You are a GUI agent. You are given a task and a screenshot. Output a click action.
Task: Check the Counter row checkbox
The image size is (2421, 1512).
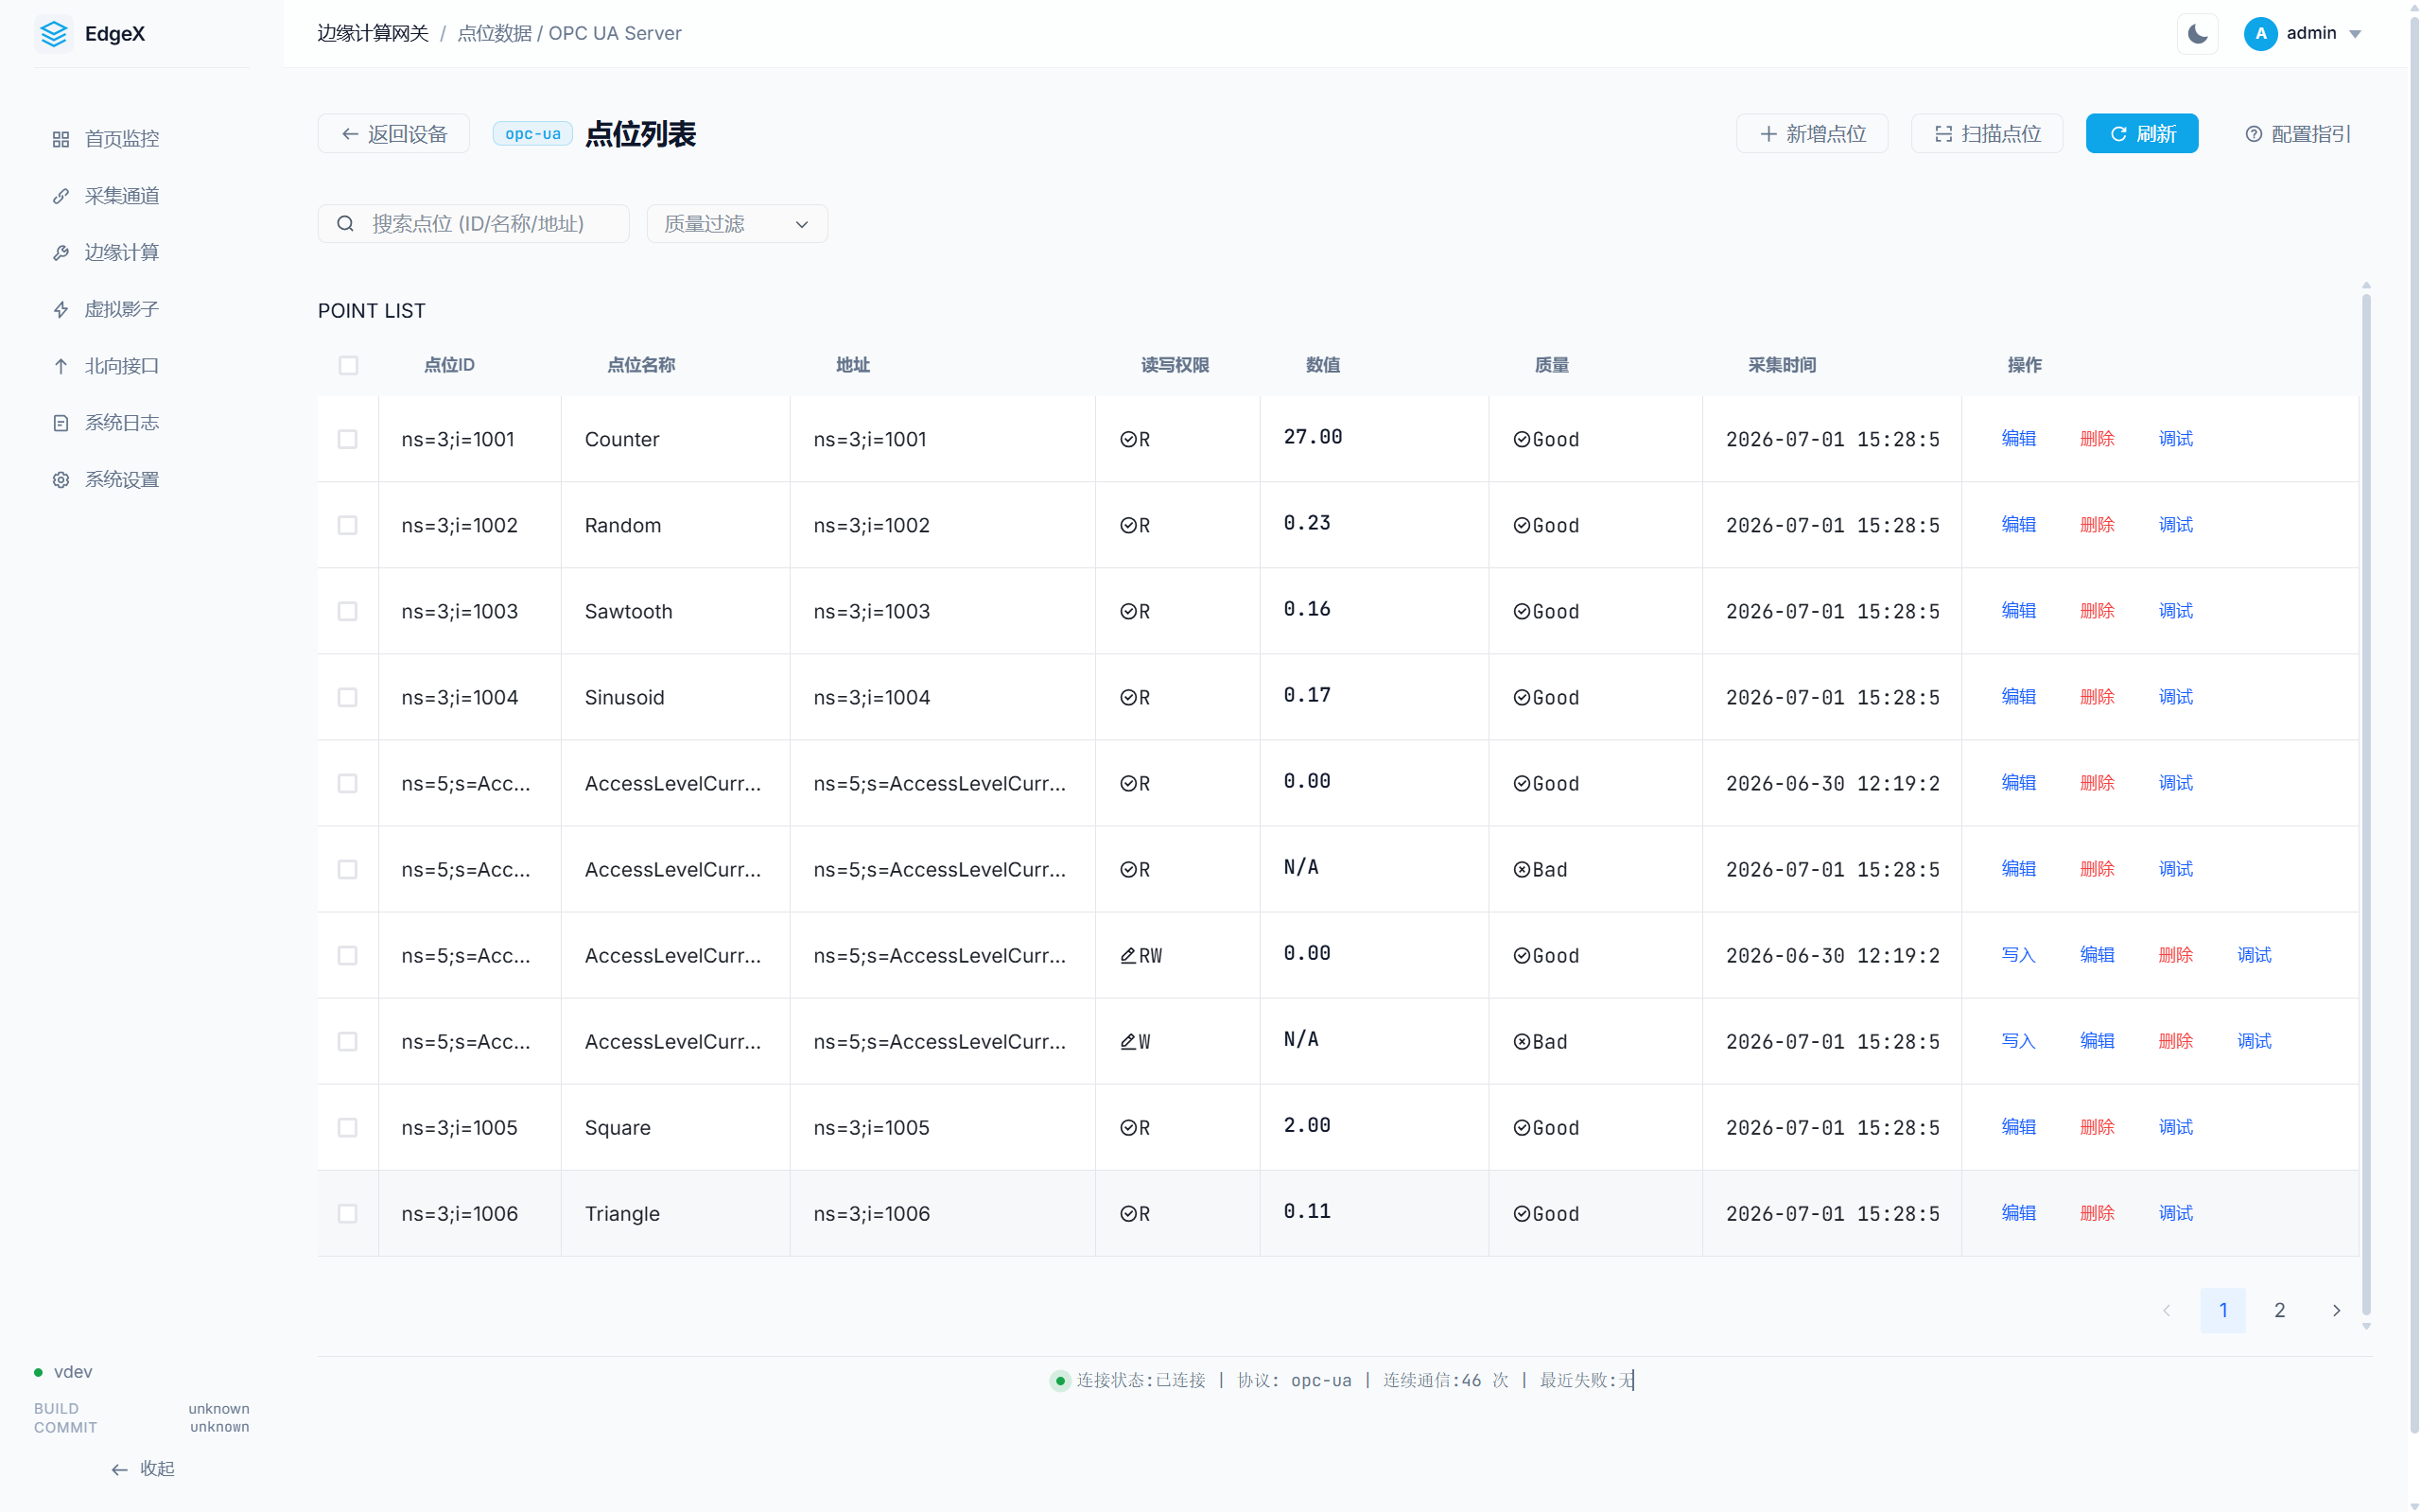[348, 440]
